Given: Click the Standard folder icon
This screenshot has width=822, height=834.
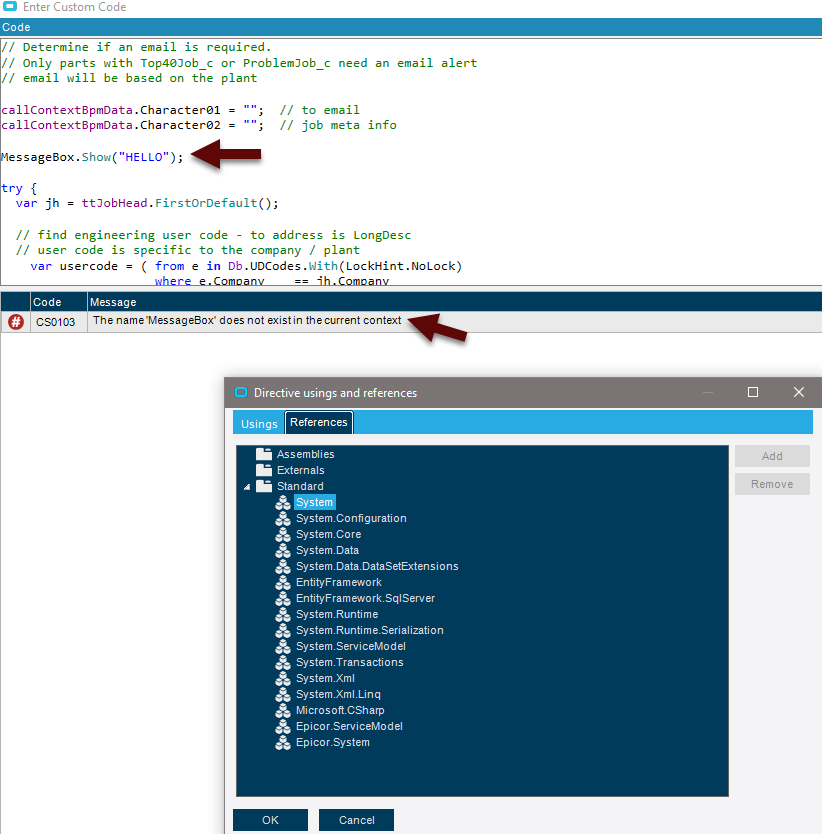Looking at the screenshot, I should coord(263,486).
